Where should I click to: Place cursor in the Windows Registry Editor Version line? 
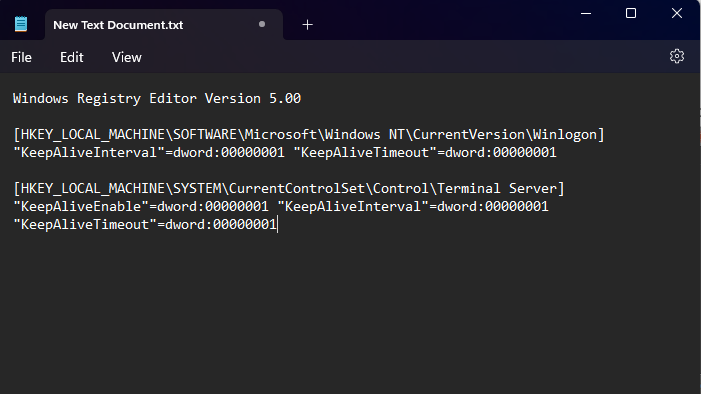click(156, 98)
